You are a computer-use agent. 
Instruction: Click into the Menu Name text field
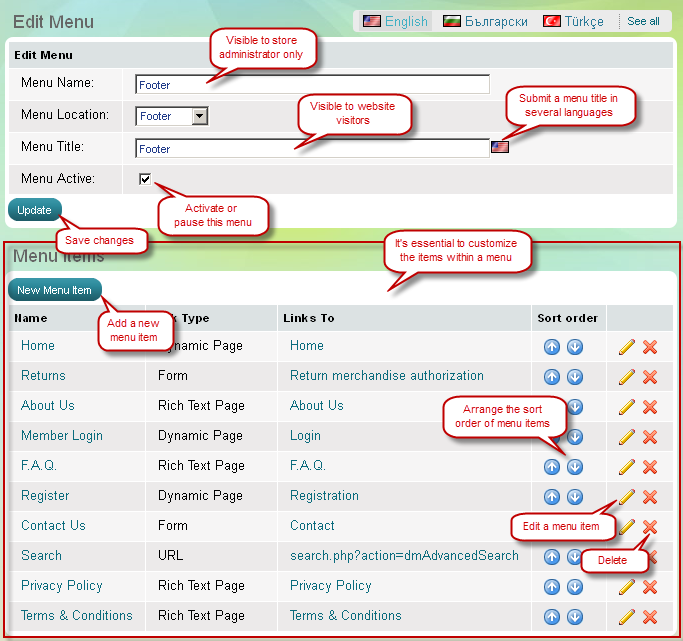point(312,85)
